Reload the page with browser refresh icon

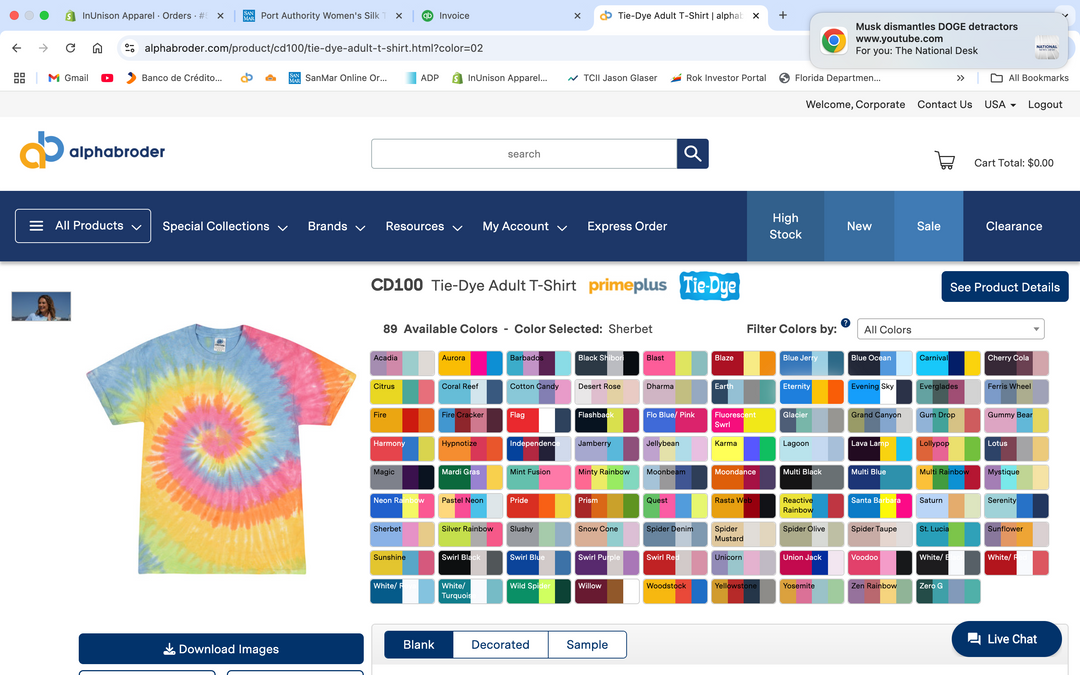coord(70,48)
